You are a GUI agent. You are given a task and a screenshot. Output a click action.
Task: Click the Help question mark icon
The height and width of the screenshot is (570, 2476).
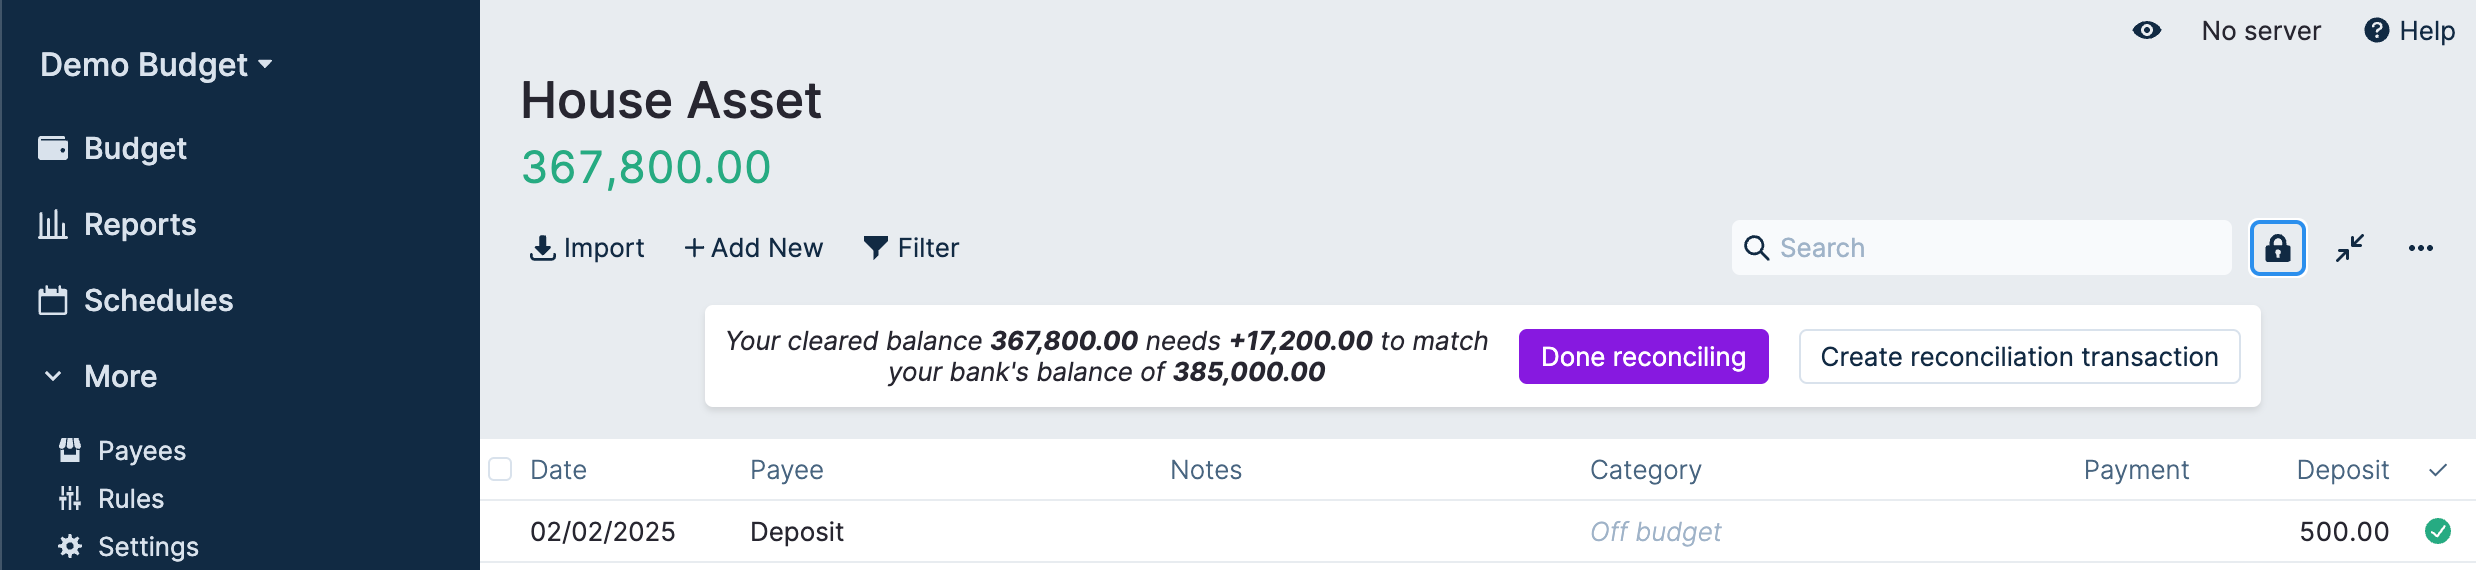2376,31
